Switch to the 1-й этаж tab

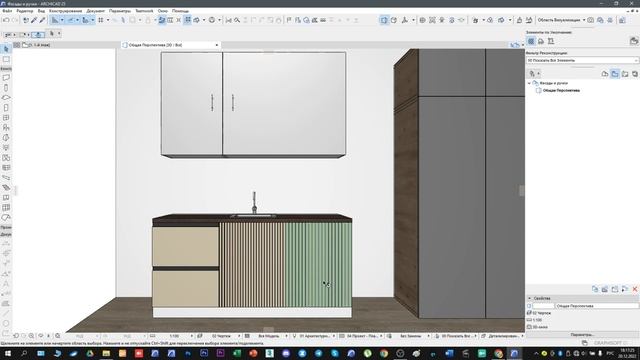[x=37, y=45]
